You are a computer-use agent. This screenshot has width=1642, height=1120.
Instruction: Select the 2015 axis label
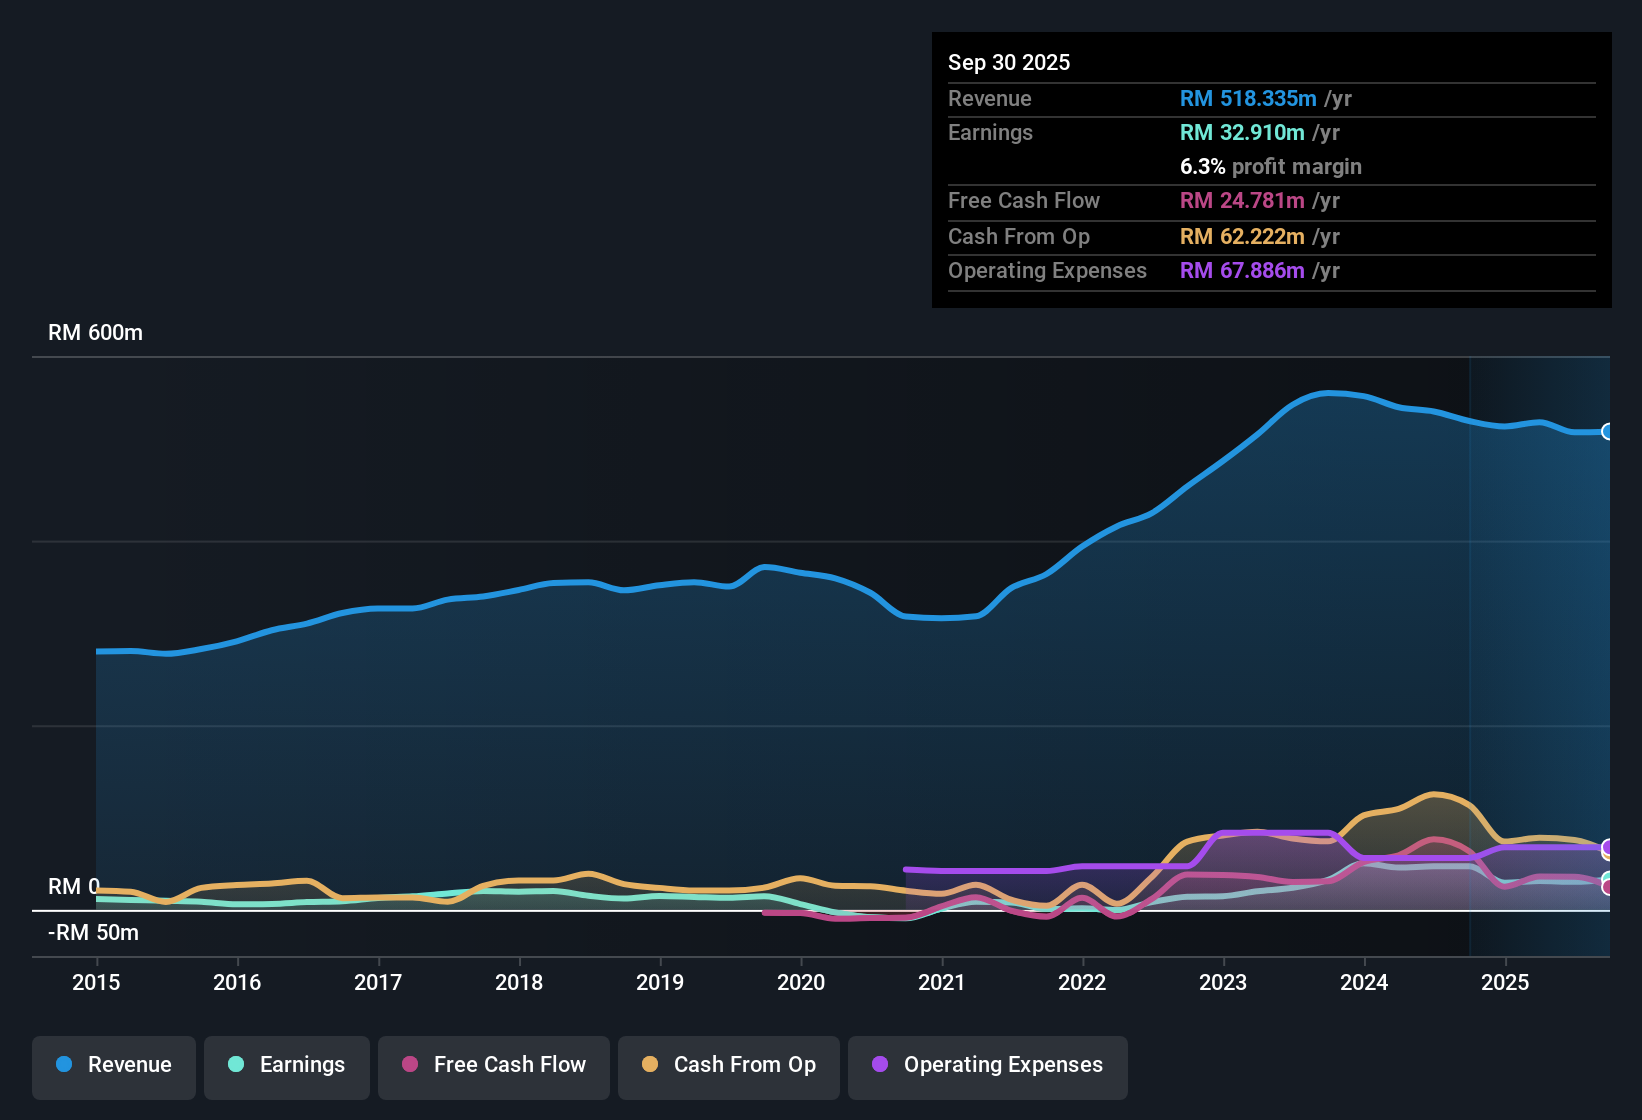[96, 983]
